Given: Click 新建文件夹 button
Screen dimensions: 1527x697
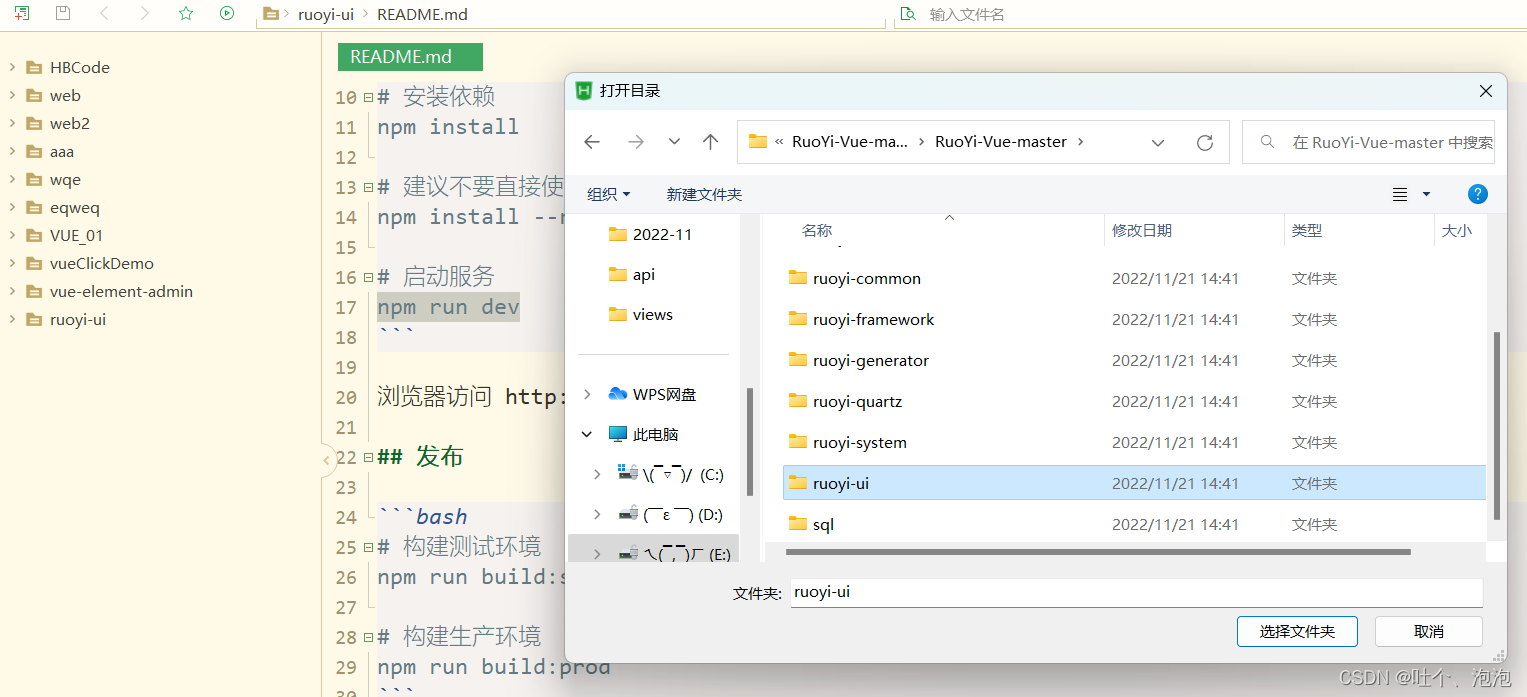Looking at the screenshot, I should pos(704,194).
